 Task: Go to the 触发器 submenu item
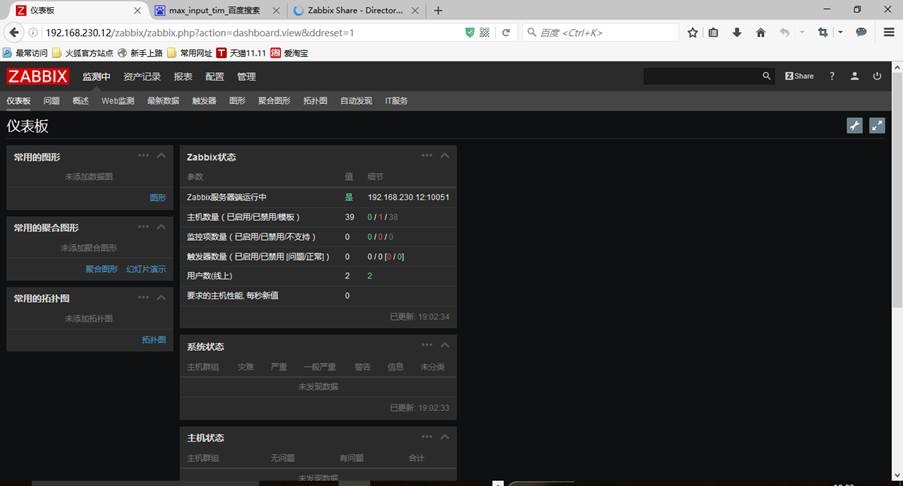tap(204, 101)
